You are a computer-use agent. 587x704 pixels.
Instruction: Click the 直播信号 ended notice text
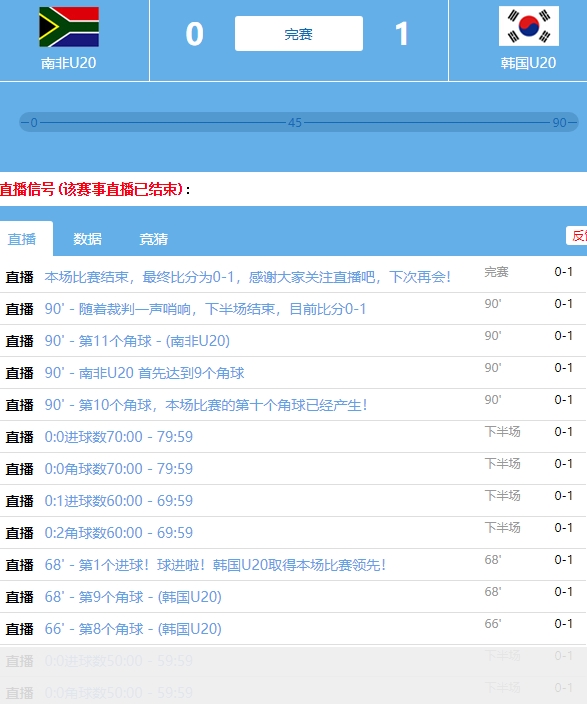tap(95, 189)
